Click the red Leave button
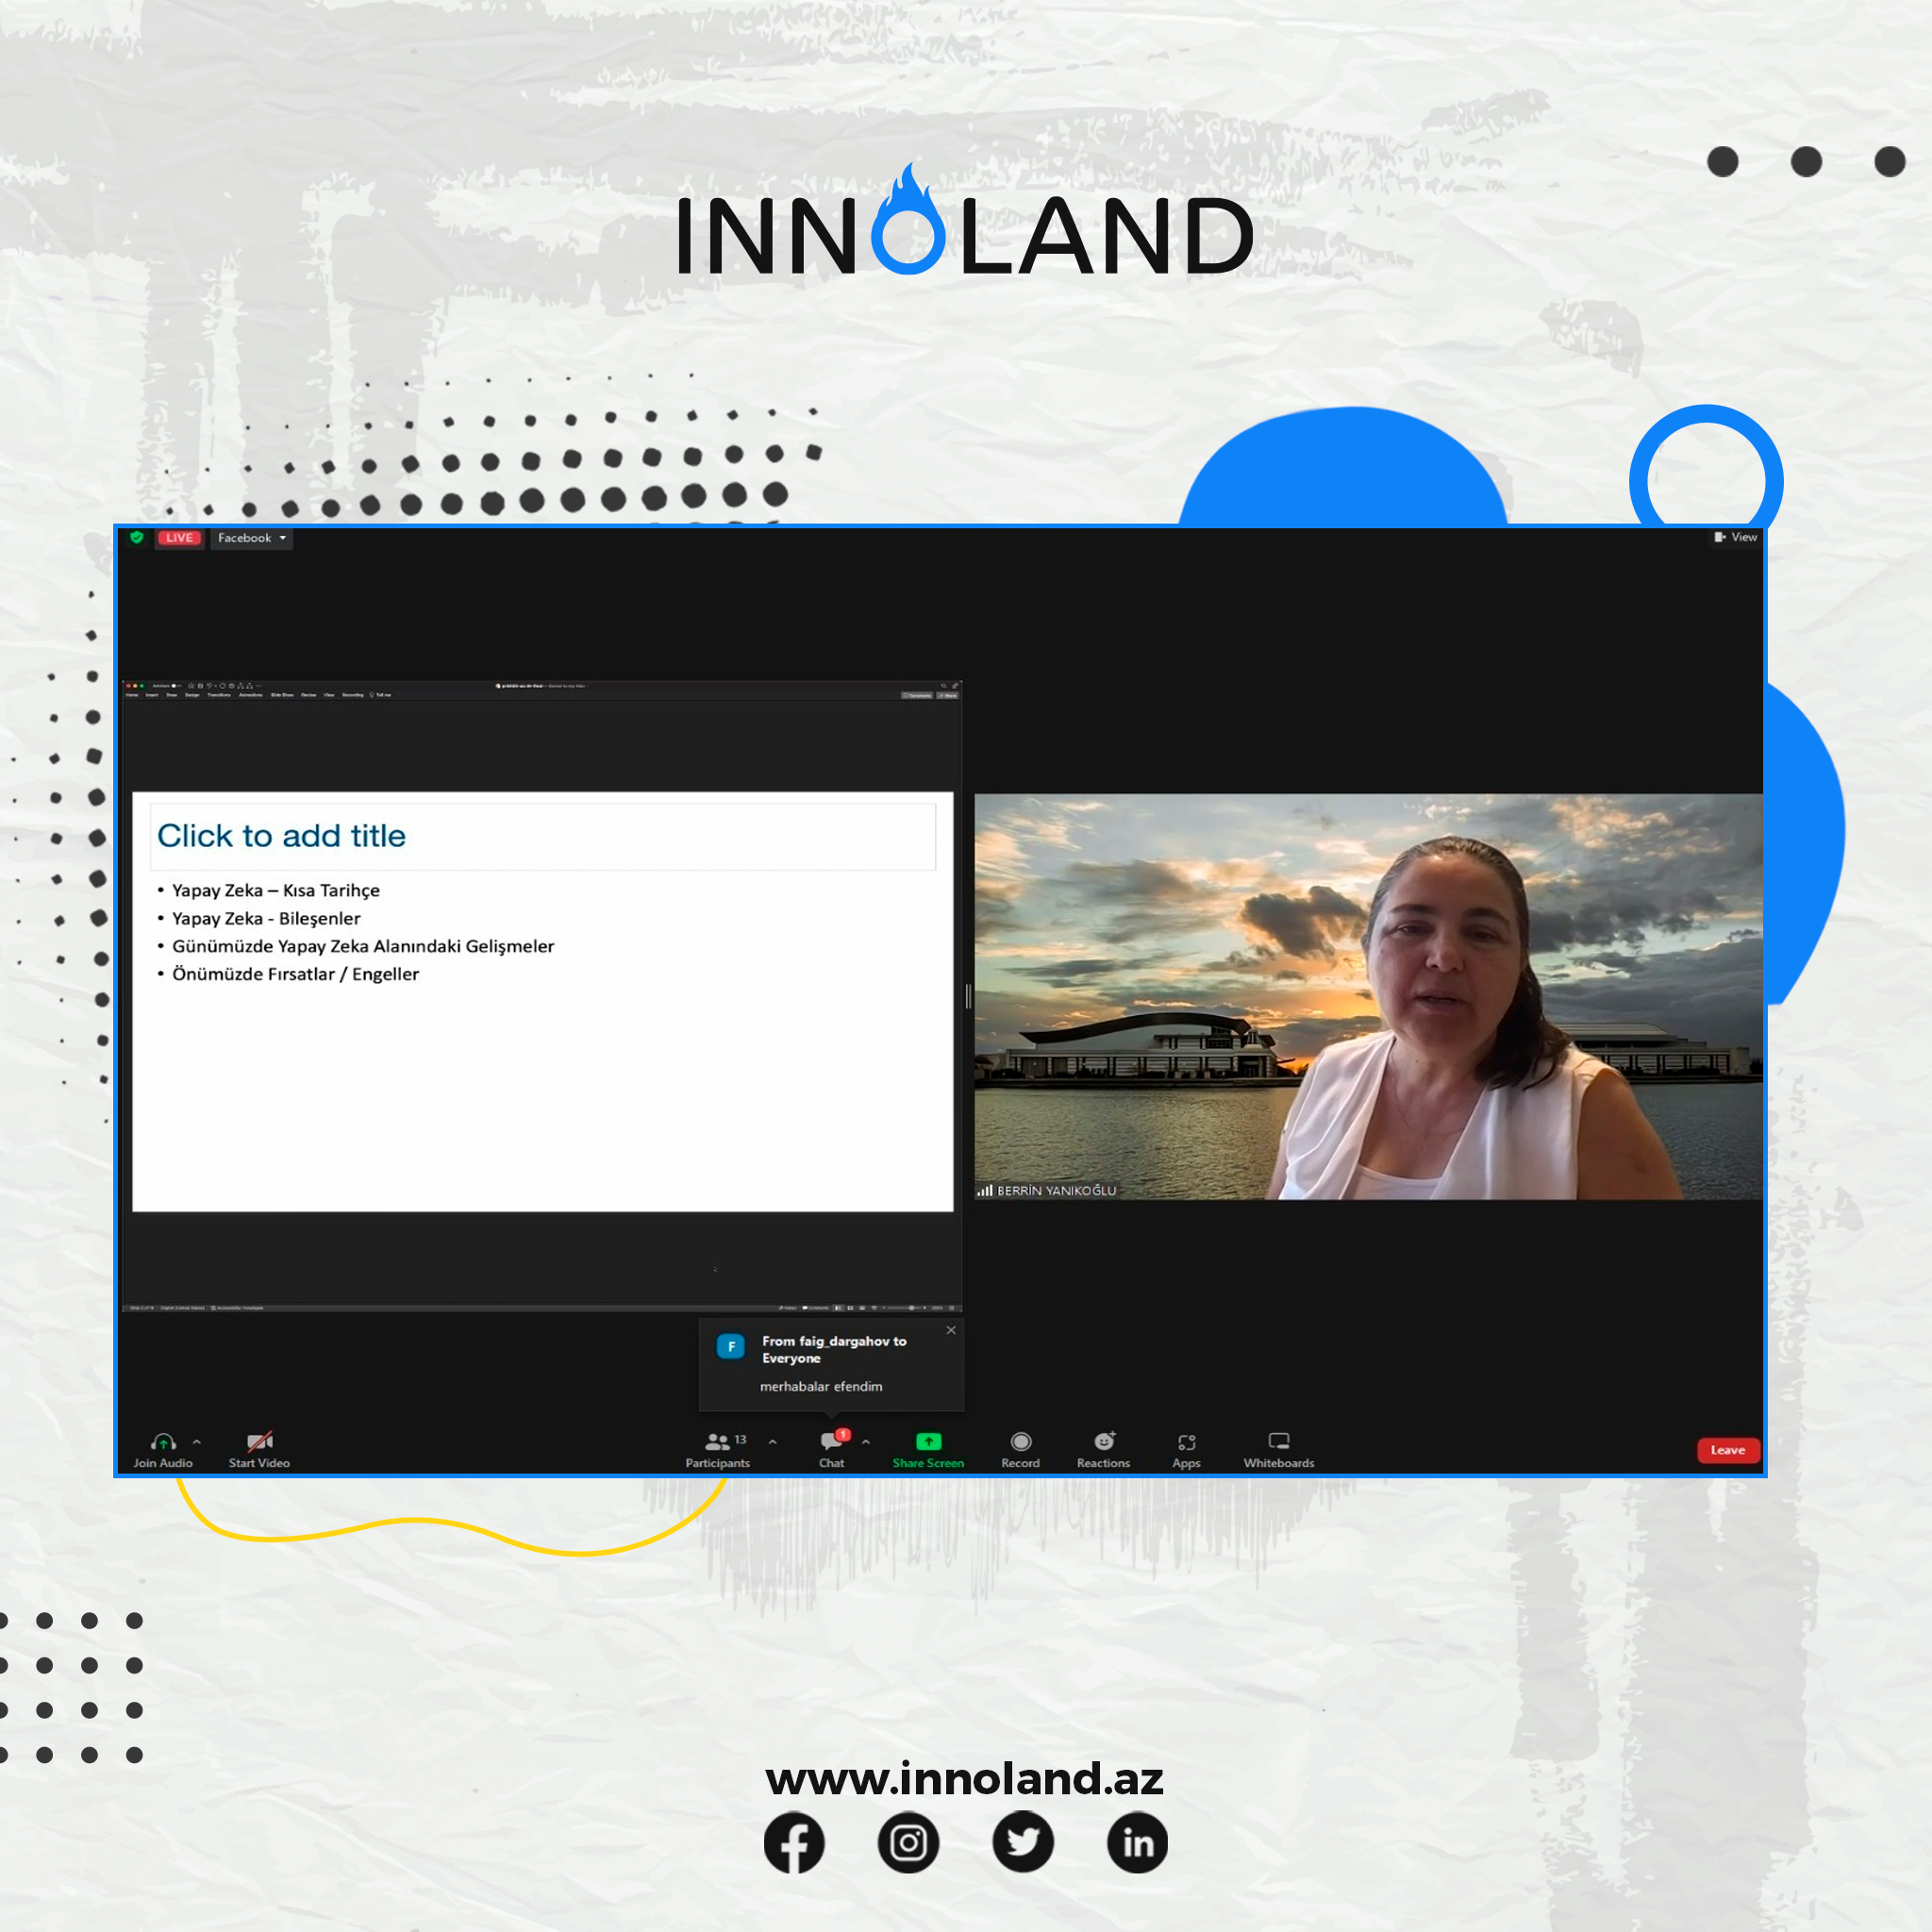Screen dimensions: 1932x1932 tap(1727, 1450)
